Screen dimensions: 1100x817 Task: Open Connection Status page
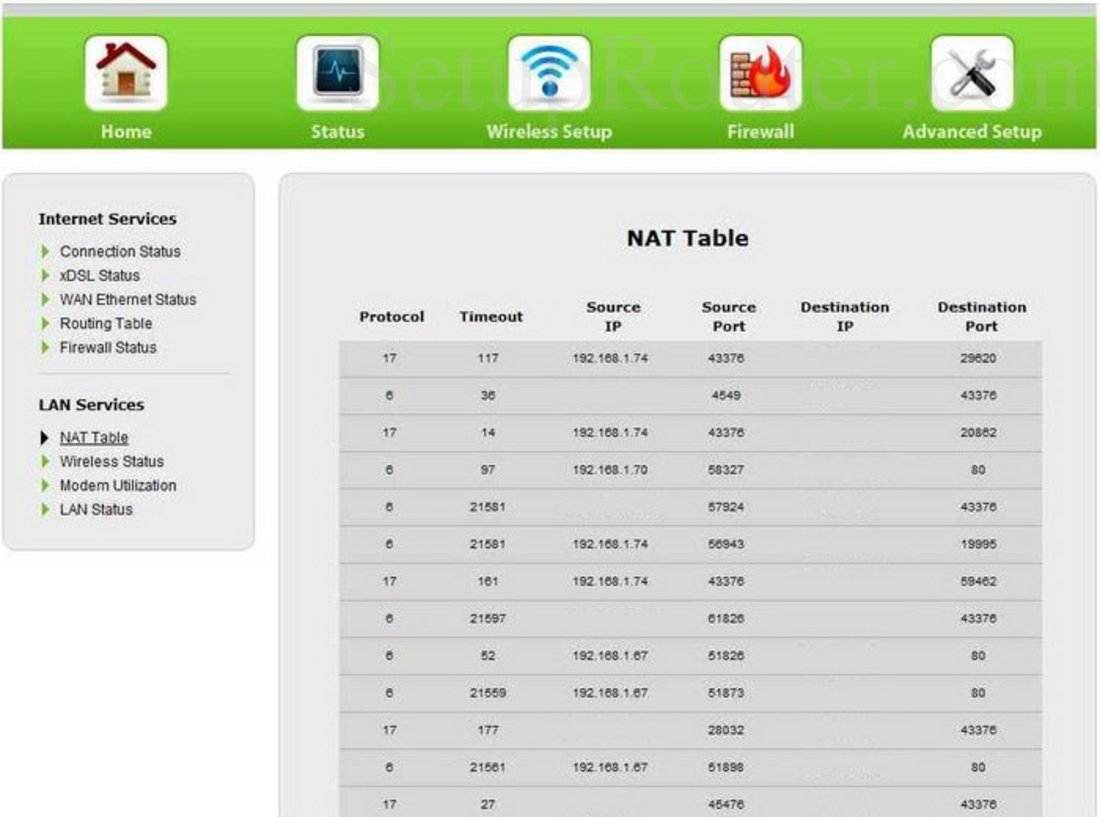[x=120, y=251]
